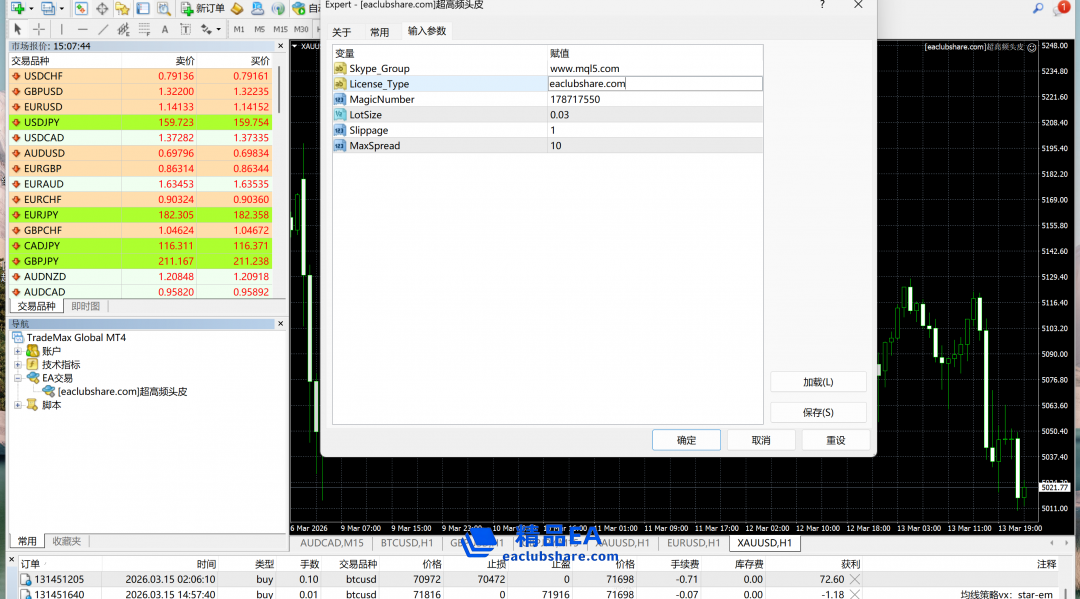
Task: Confirm settings with 确定 button
Action: click(686, 440)
